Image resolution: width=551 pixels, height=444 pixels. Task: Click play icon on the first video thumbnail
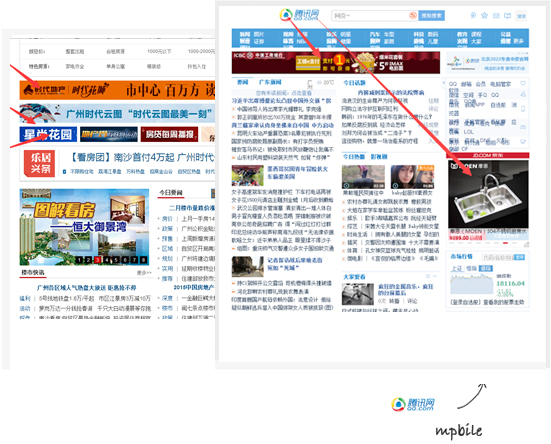click(x=346, y=185)
